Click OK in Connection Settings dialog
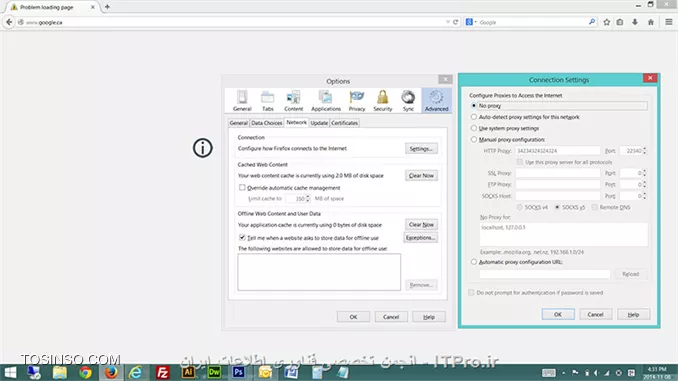The height and width of the screenshot is (381, 678). [558, 314]
